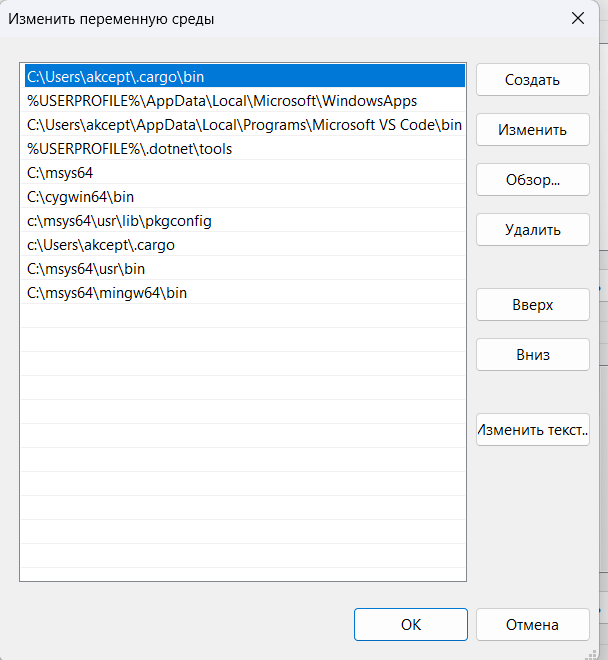Open the Обзор... folder browser

[x=532, y=180]
